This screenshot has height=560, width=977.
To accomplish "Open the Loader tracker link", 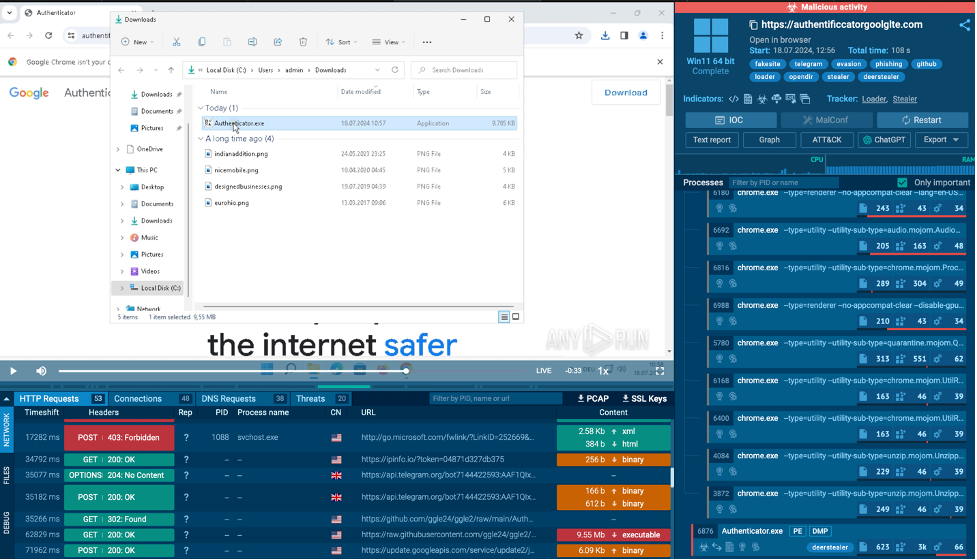I will 874,99.
